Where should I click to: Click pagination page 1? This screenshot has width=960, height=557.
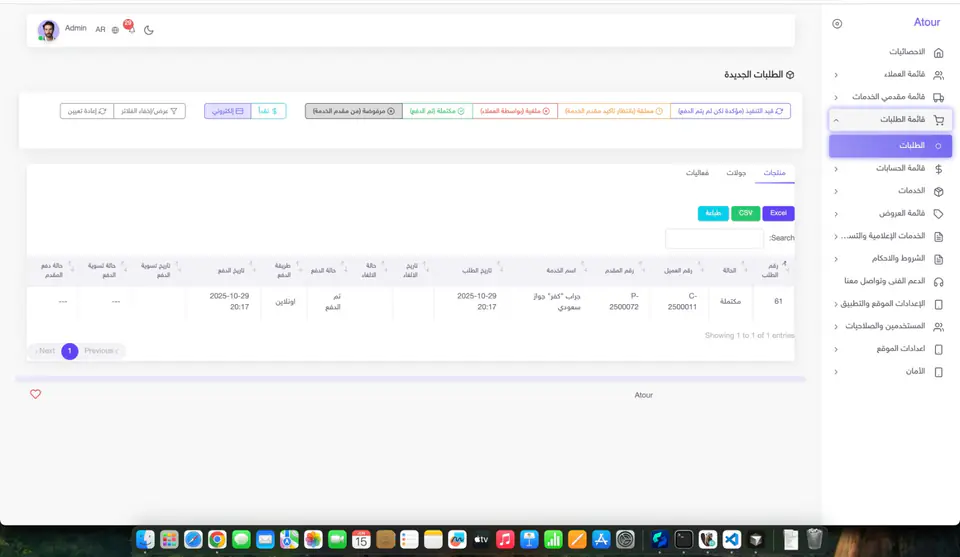(70, 351)
